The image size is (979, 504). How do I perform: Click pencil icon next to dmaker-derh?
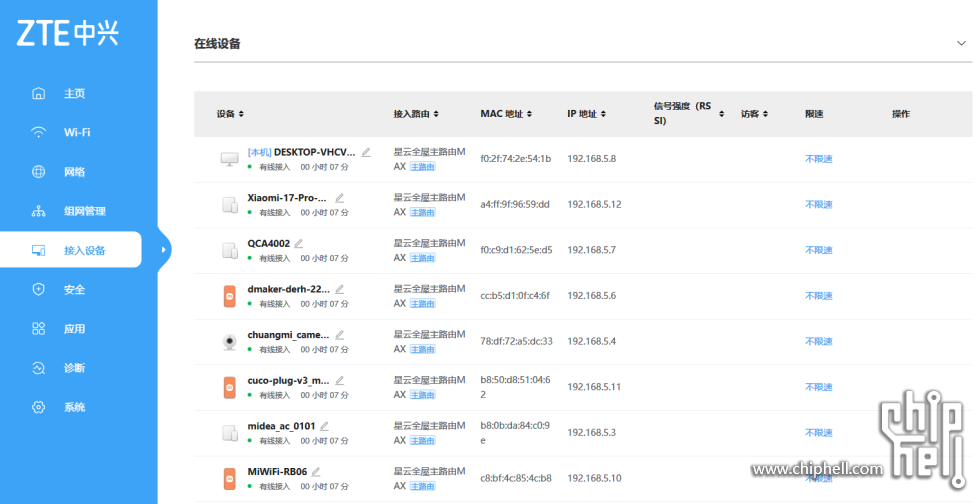pyautogui.click(x=340, y=289)
